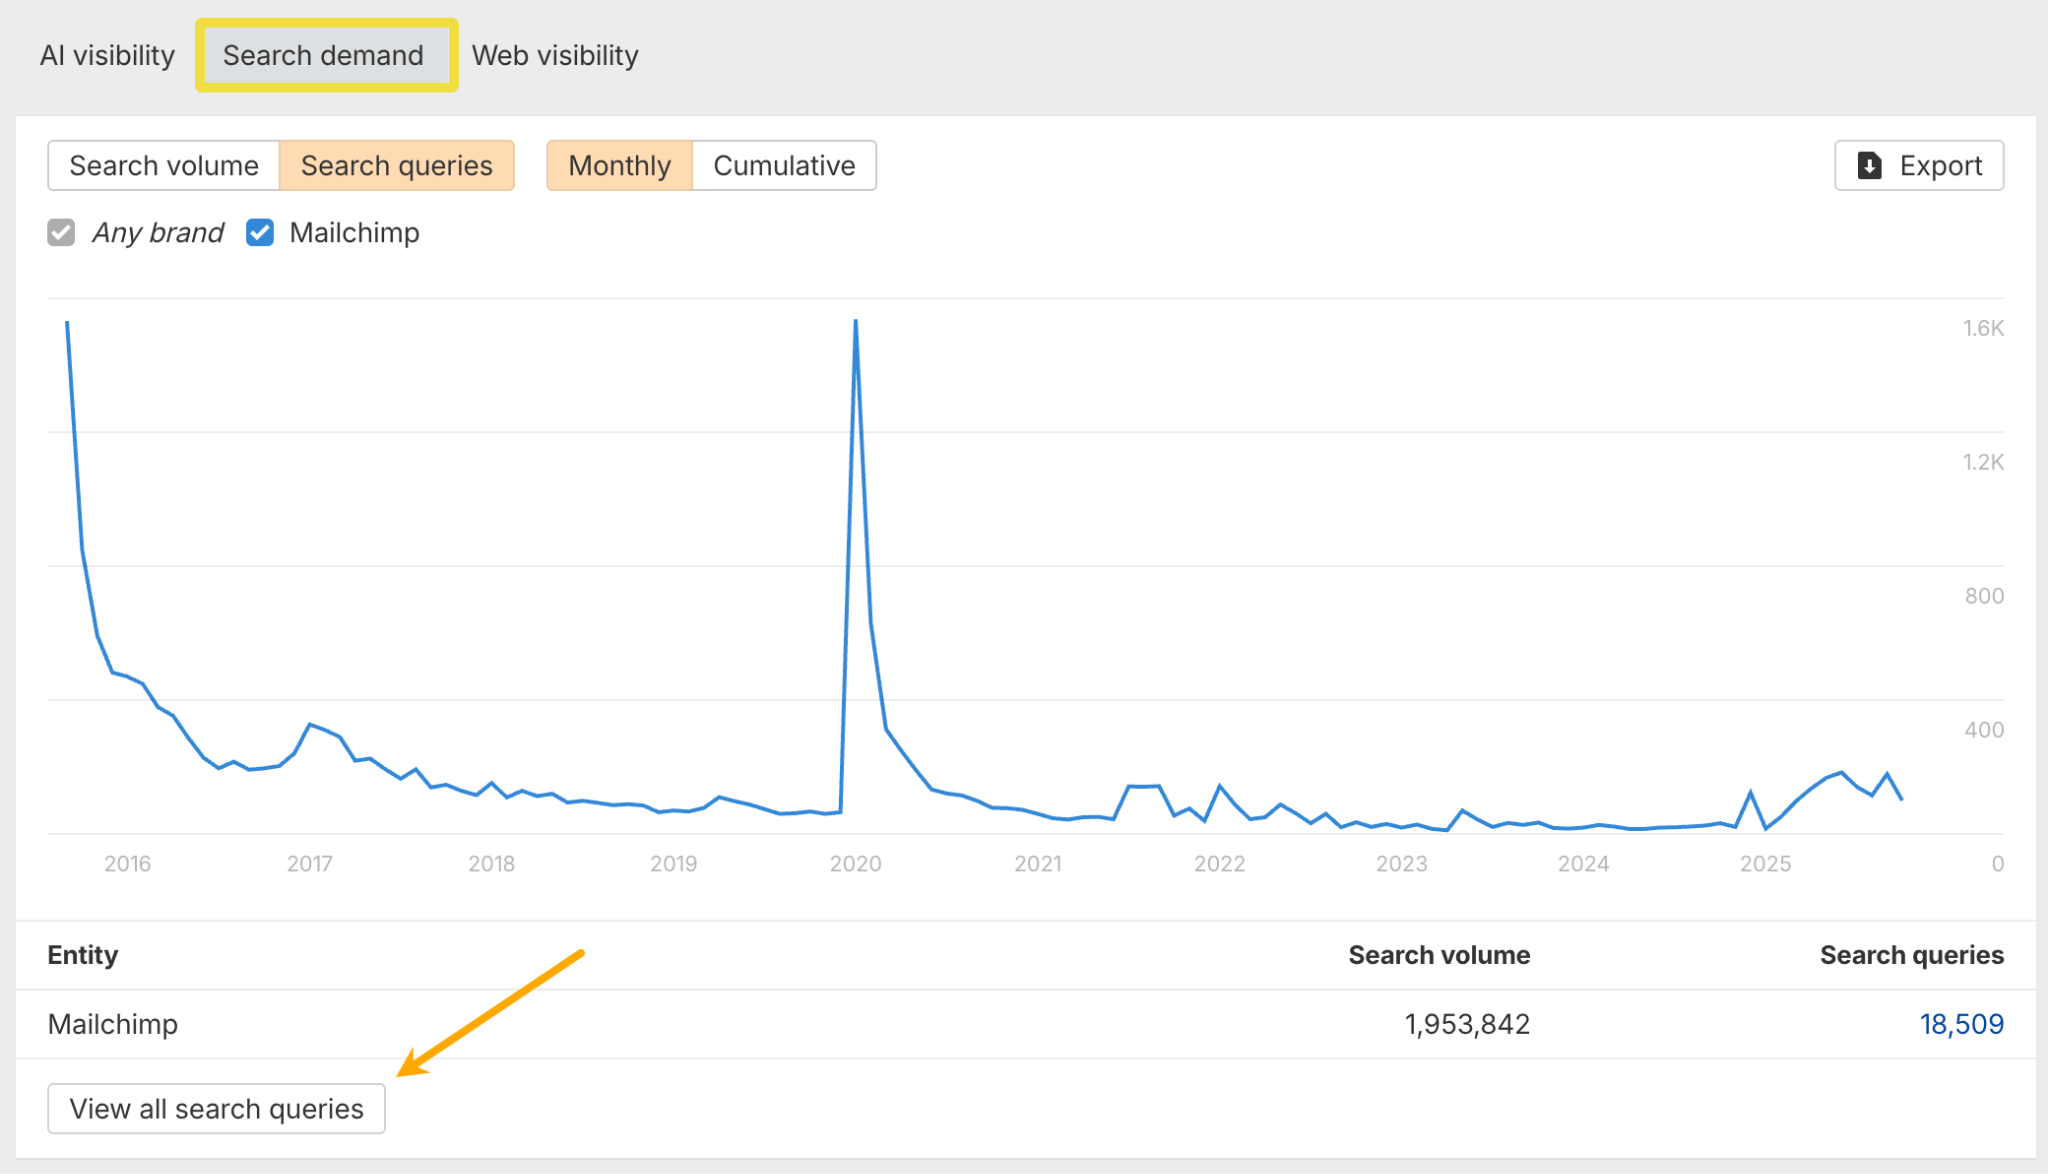Open the 18,509 search queries link
Viewport: 2048px width, 1174px height.
click(1961, 1024)
